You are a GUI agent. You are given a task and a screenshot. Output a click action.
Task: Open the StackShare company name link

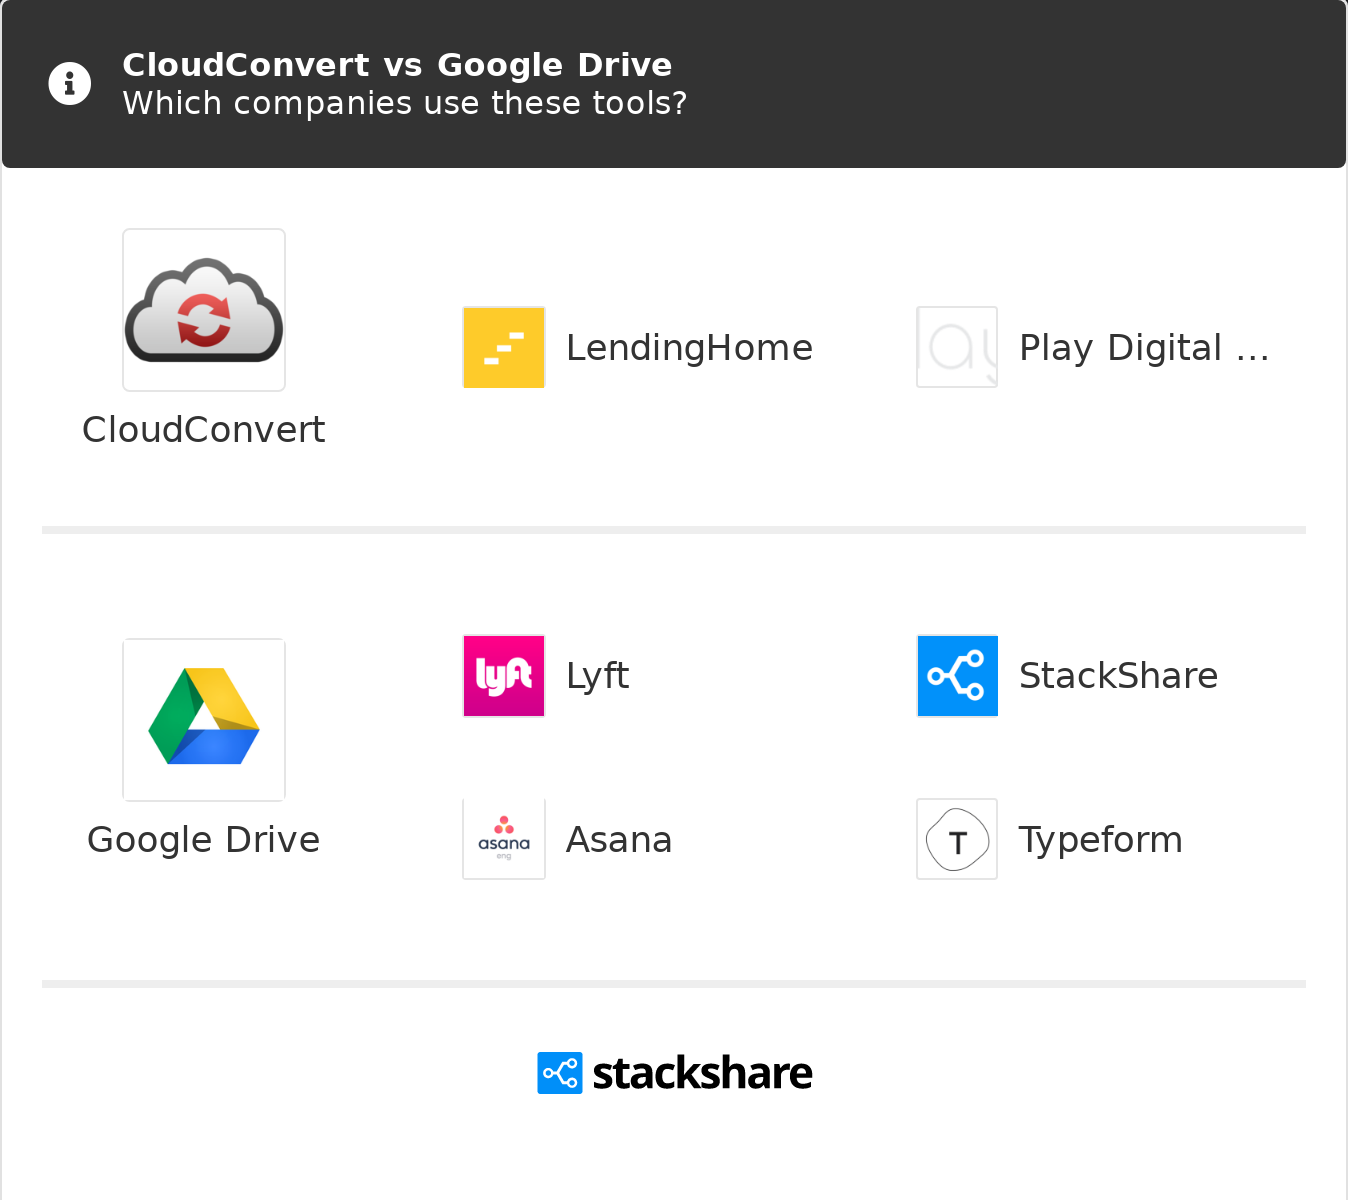click(1118, 676)
